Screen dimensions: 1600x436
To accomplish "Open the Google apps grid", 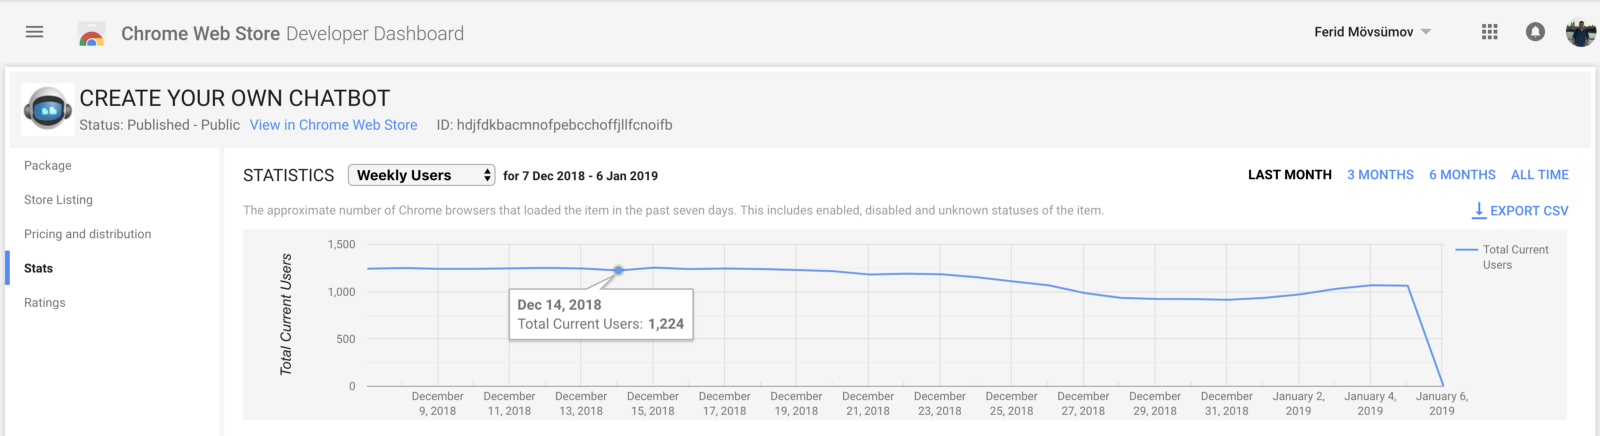I will tap(1489, 32).
